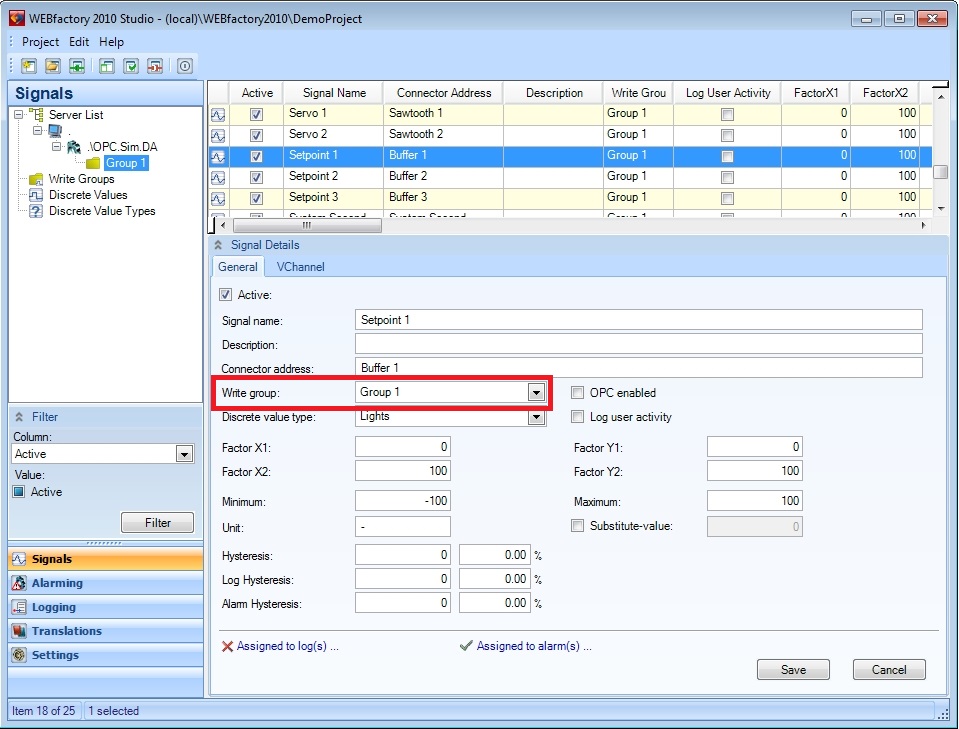Click the Save button
Viewport: 959px width, 729px height.
tap(793, 670)
